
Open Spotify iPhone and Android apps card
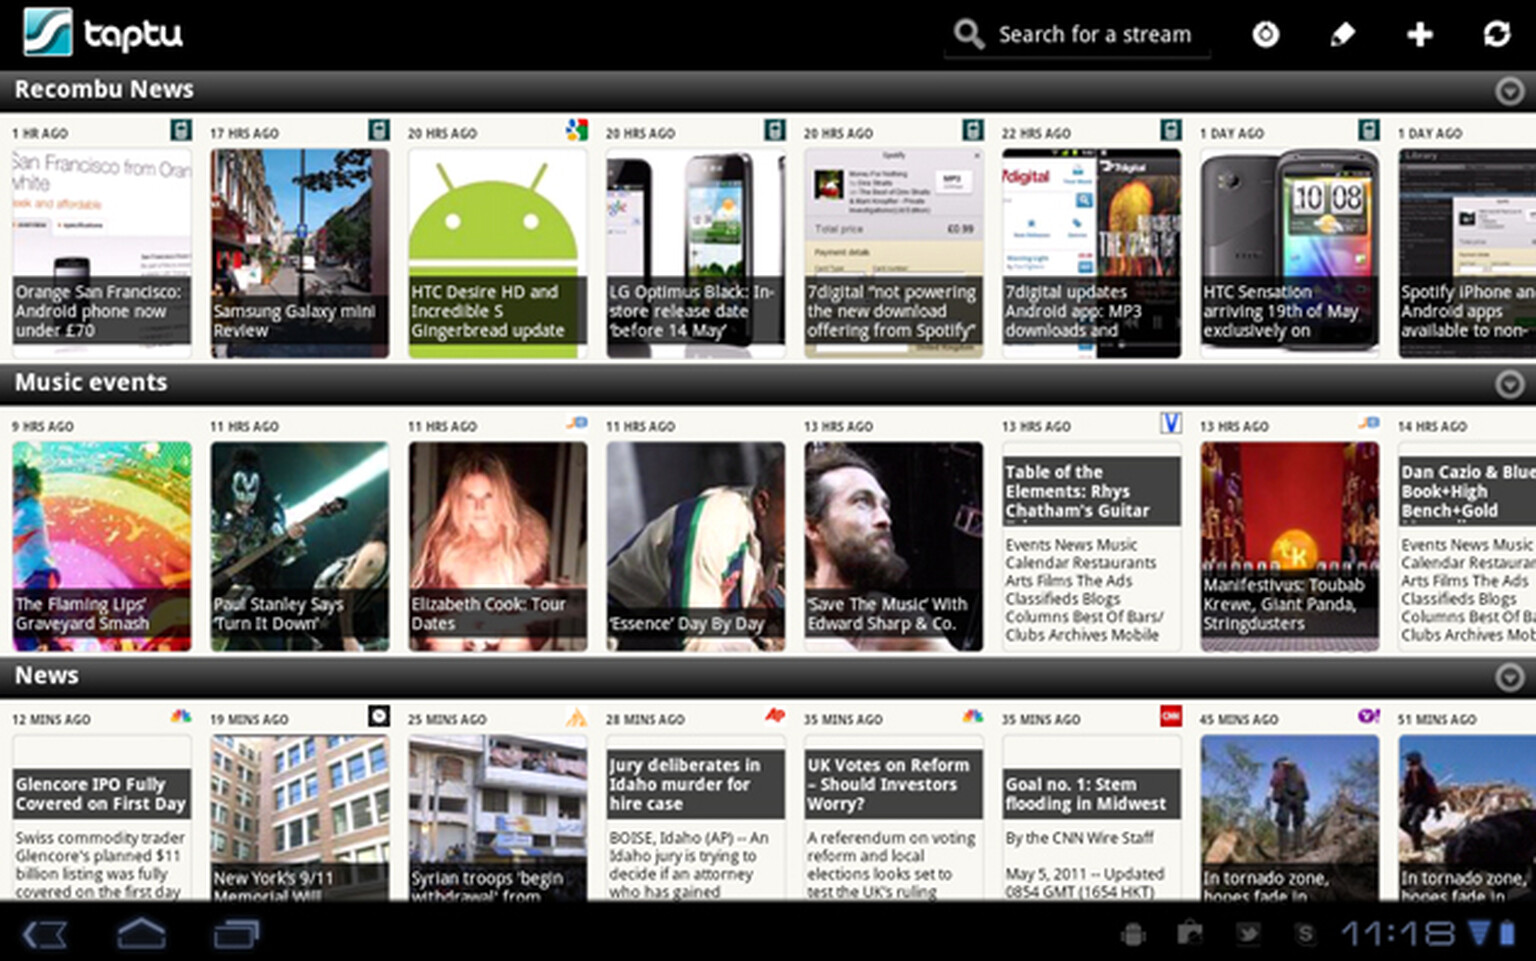pos(1467,253)
